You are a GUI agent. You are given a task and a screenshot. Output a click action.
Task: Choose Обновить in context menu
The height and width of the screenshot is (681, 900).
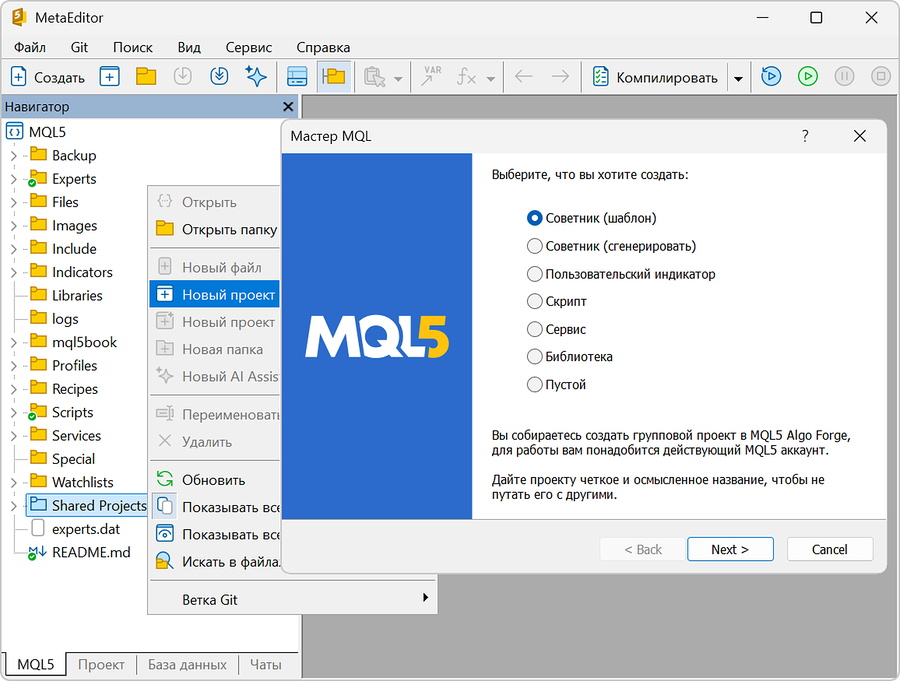pyautogui.click(x=215, y=480)
